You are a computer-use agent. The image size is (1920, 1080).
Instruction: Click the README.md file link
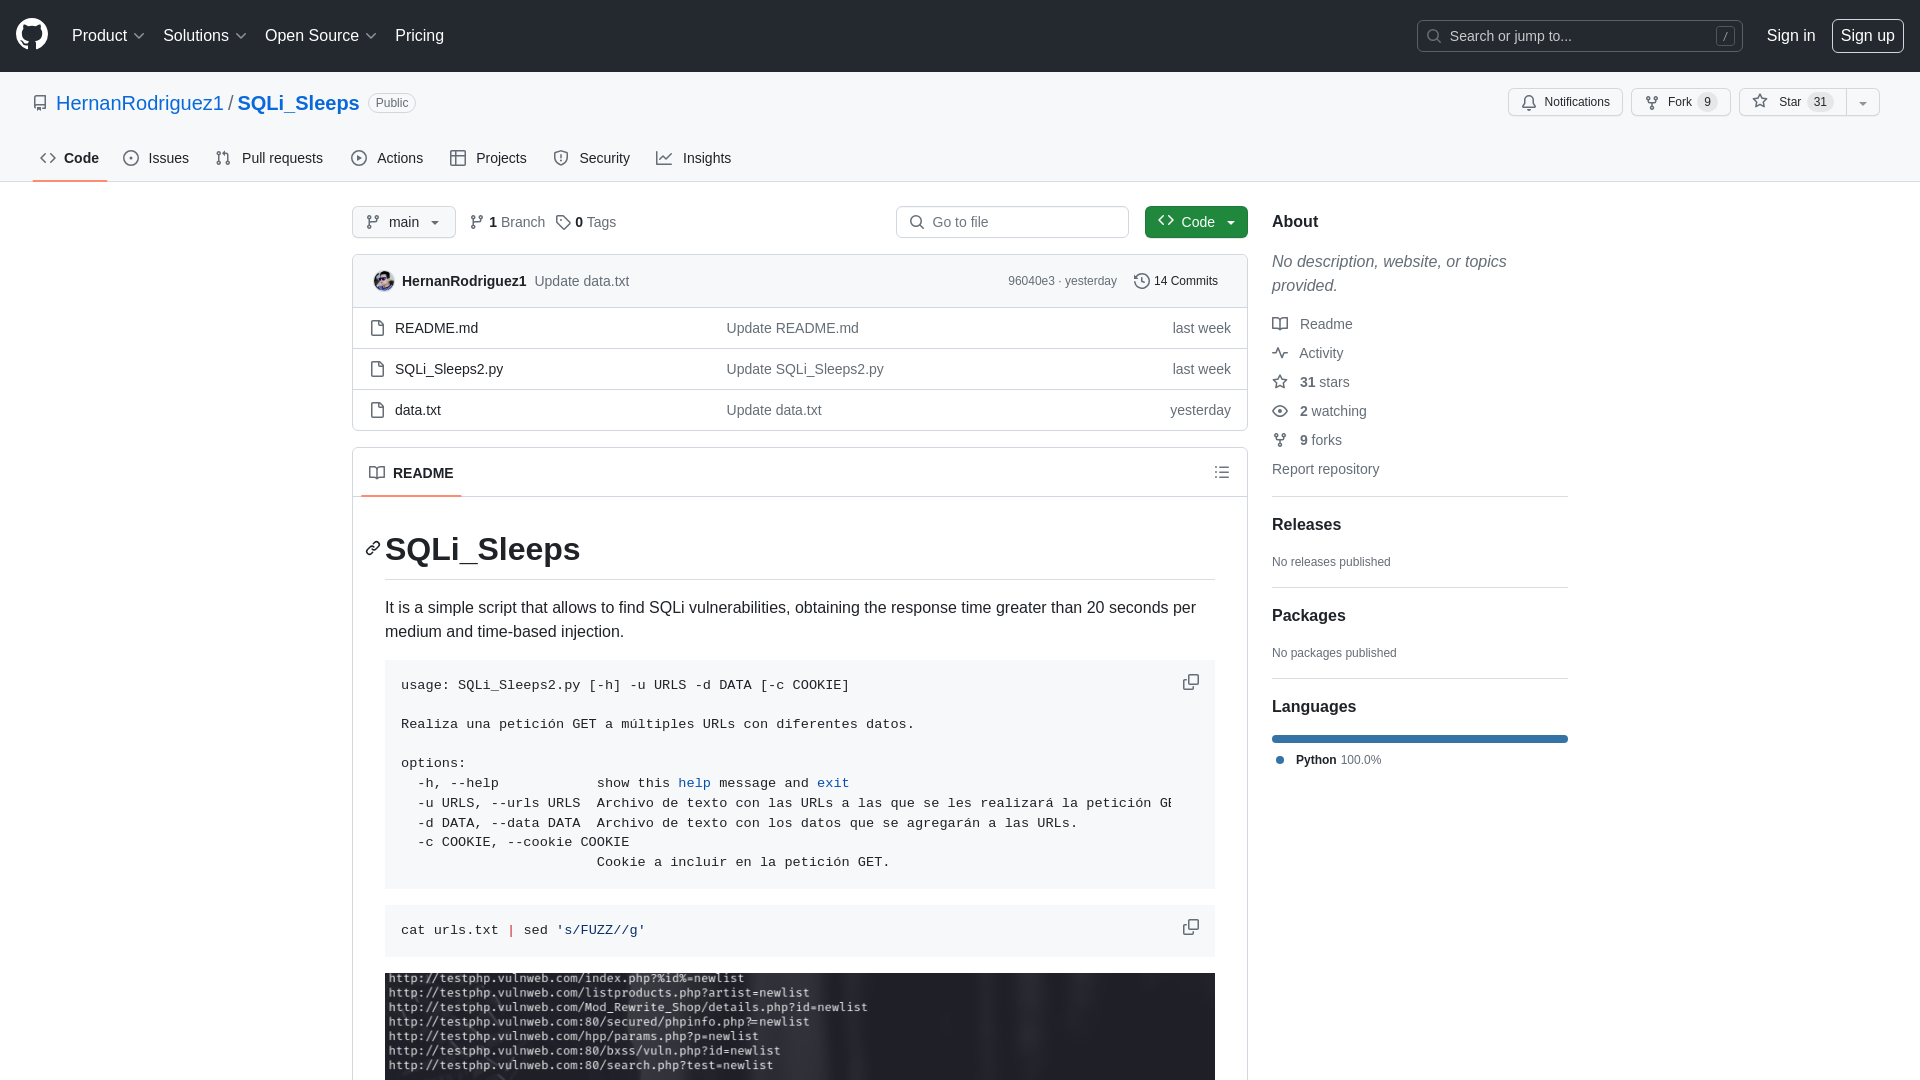point(436,327)
